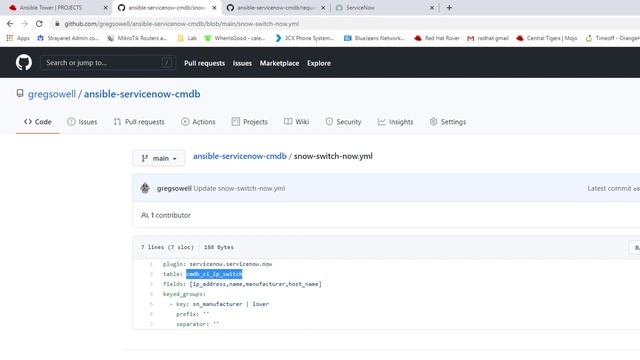Select the Projects tab
Viewport: 640px width, 360px height.
(x=249, y=122)
